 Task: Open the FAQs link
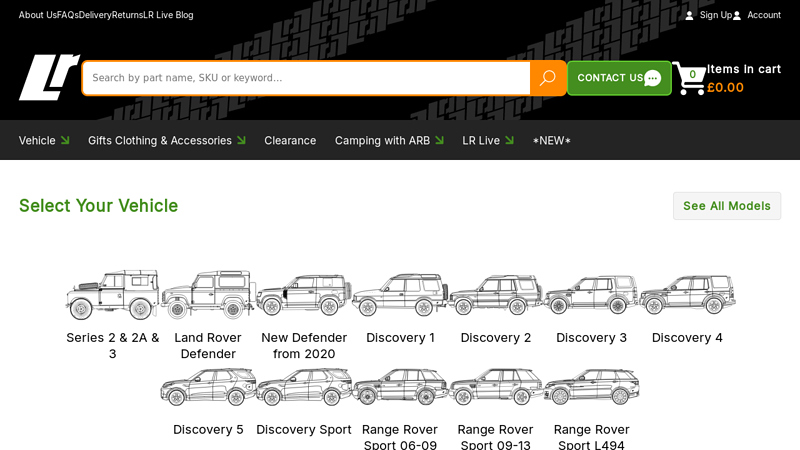[x=68, y=15]
